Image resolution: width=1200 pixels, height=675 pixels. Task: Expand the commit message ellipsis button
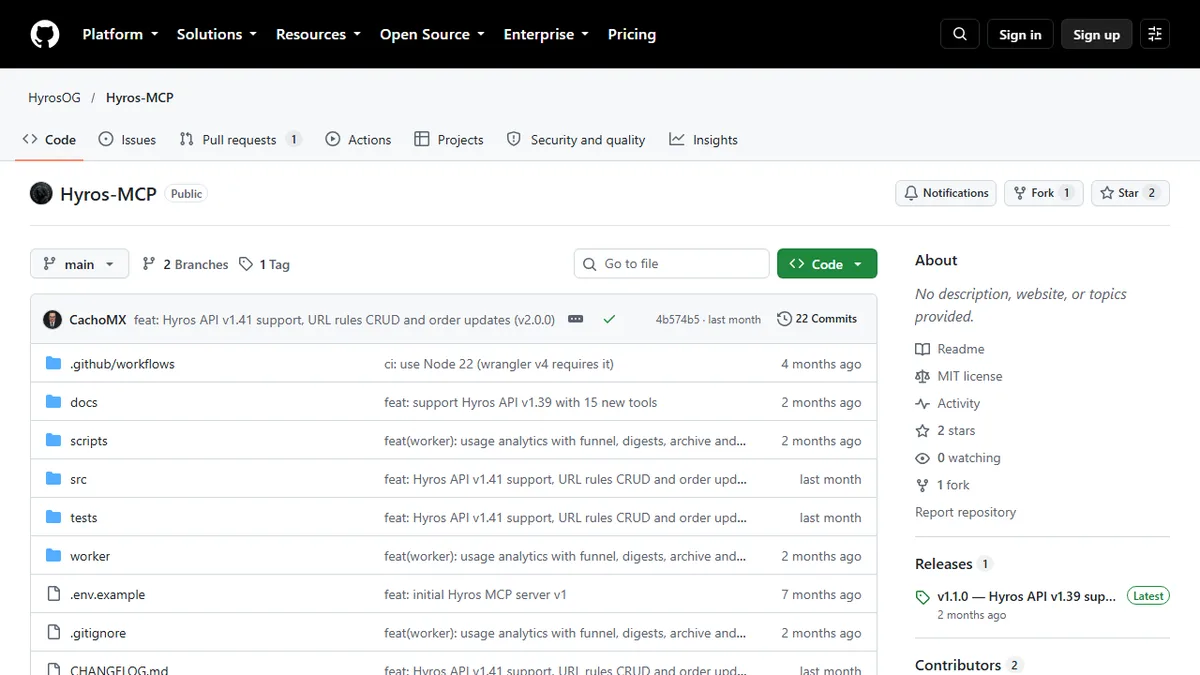(x=575, y=319)
